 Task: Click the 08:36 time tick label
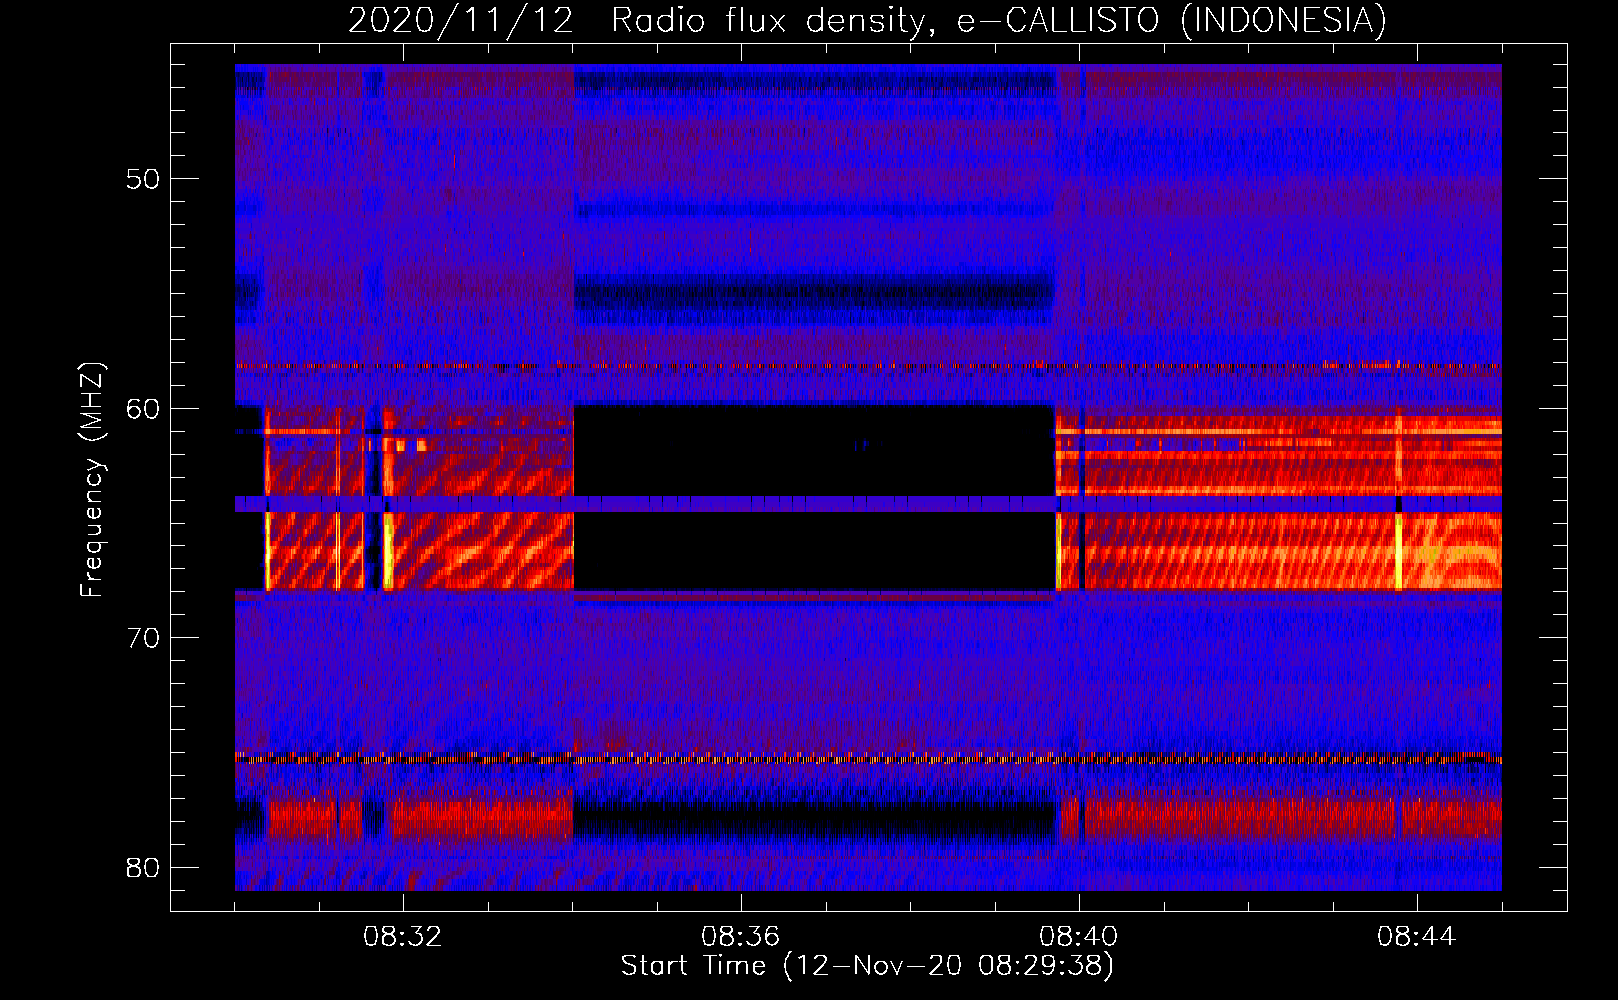[741, 937]
